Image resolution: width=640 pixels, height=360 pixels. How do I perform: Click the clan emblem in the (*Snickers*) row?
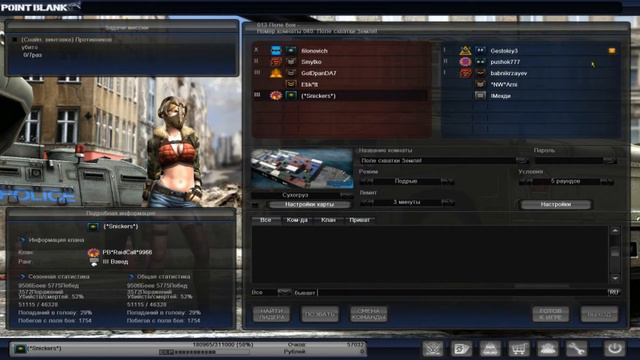coord(276,96)
